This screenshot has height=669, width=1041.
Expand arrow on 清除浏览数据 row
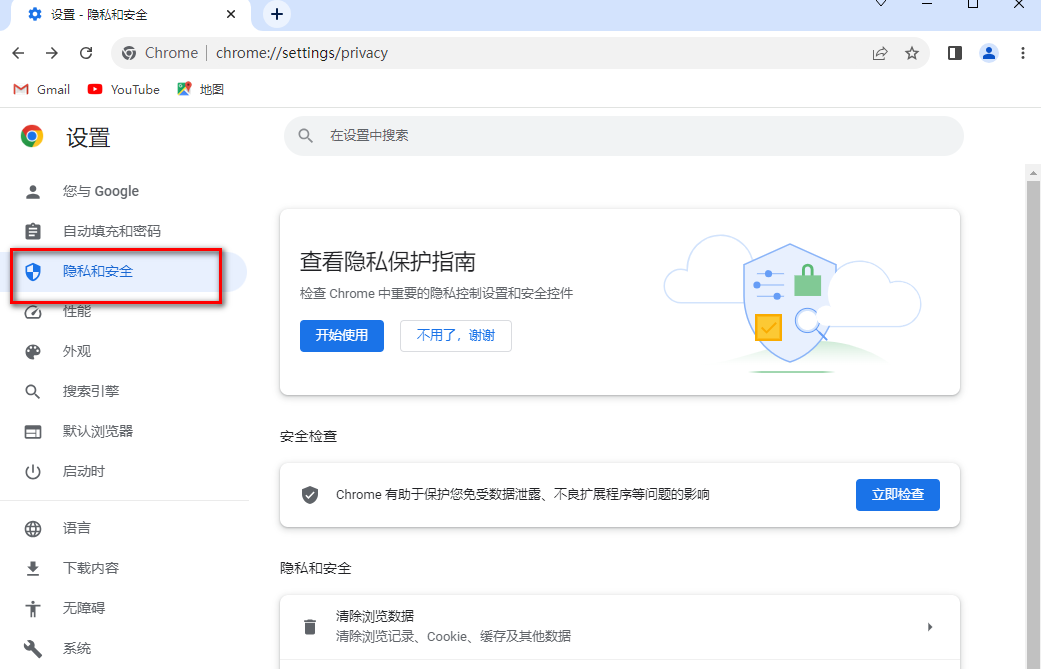[x=929, y=627]
